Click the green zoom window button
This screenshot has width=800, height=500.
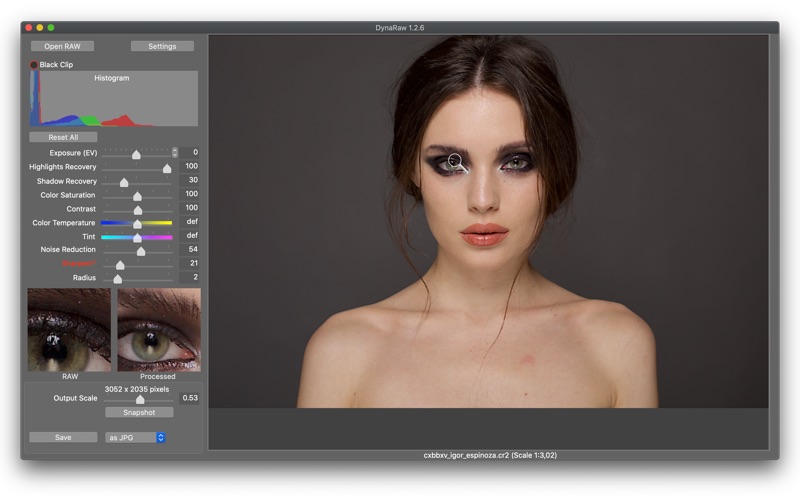coord(51,28)
